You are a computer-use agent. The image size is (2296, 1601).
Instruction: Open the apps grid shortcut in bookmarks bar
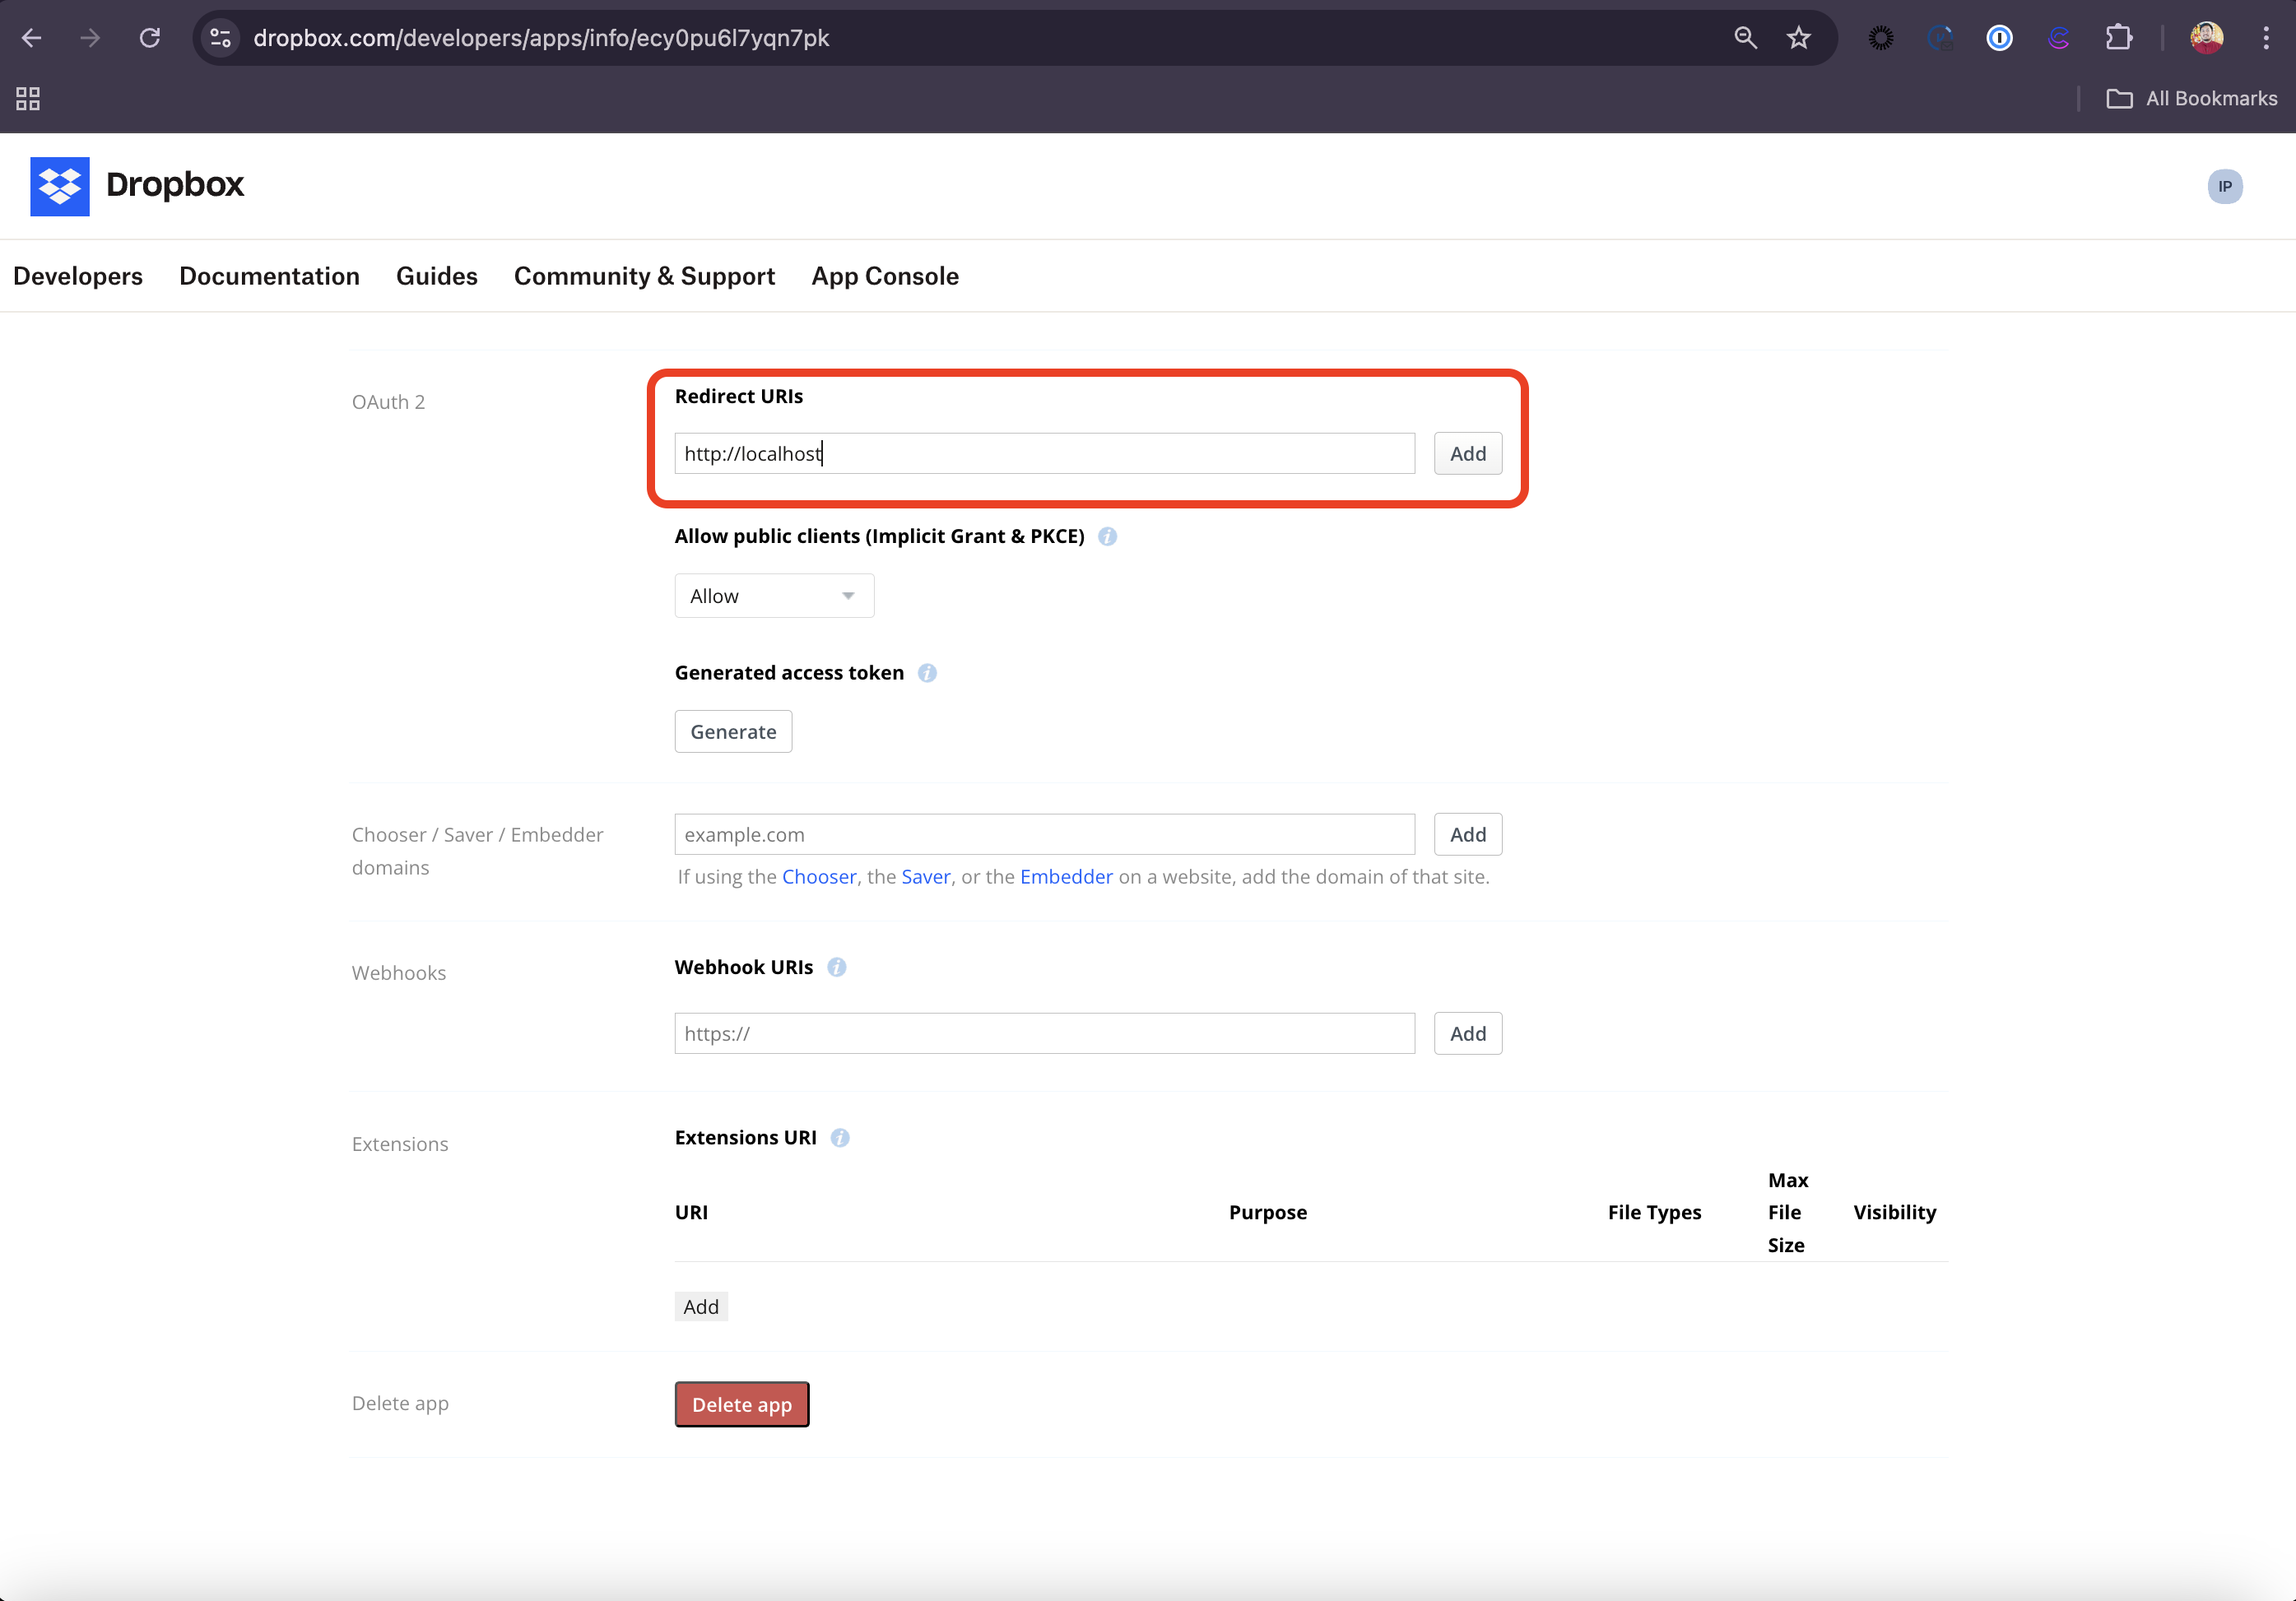pos(28,98)
